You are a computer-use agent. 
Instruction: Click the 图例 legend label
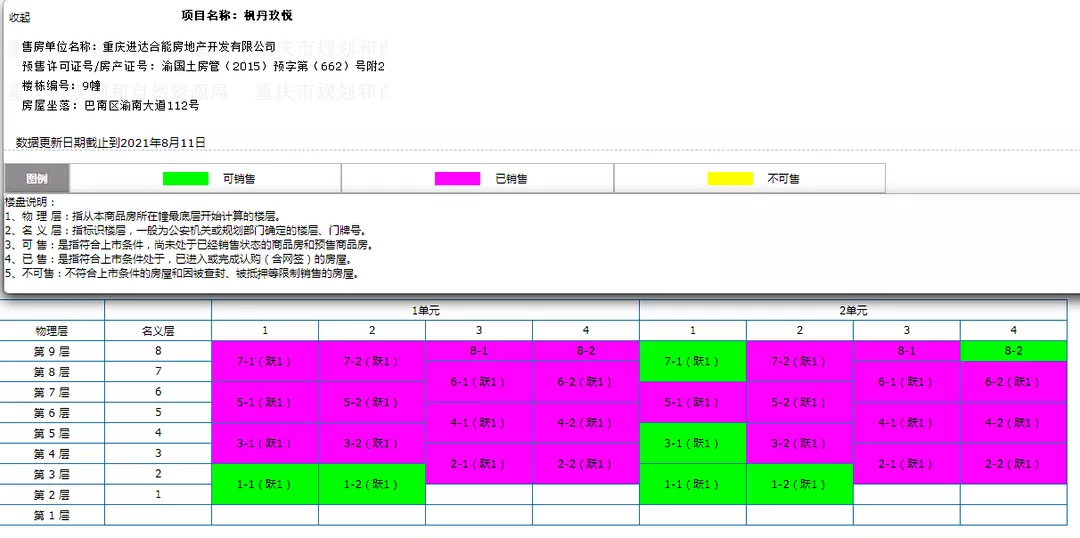tap(37, 178)
